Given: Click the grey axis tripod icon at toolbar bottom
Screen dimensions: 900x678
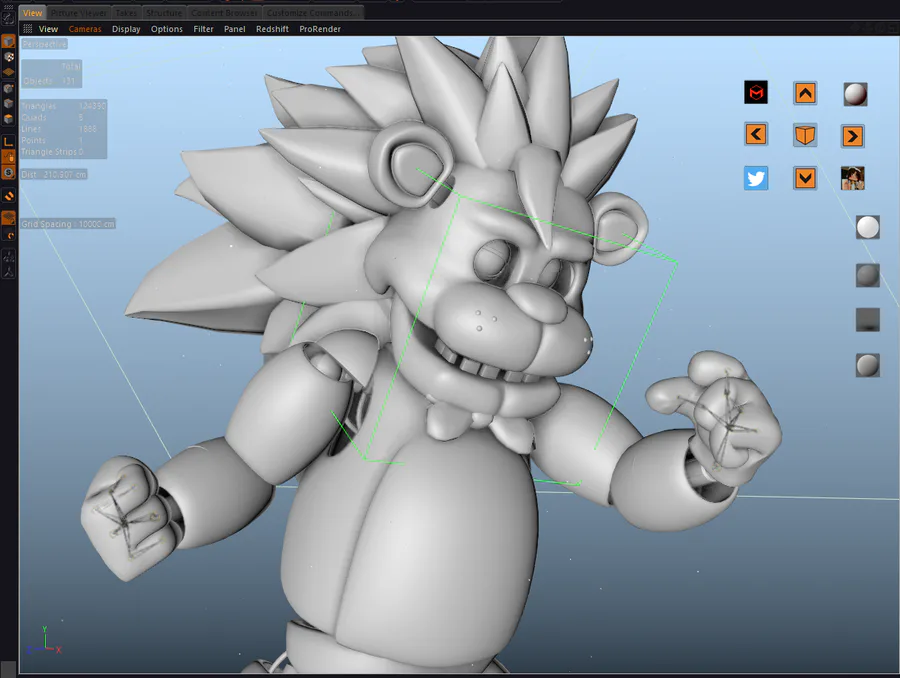Looking at the screenshot, I should click(x=9, y=272).
